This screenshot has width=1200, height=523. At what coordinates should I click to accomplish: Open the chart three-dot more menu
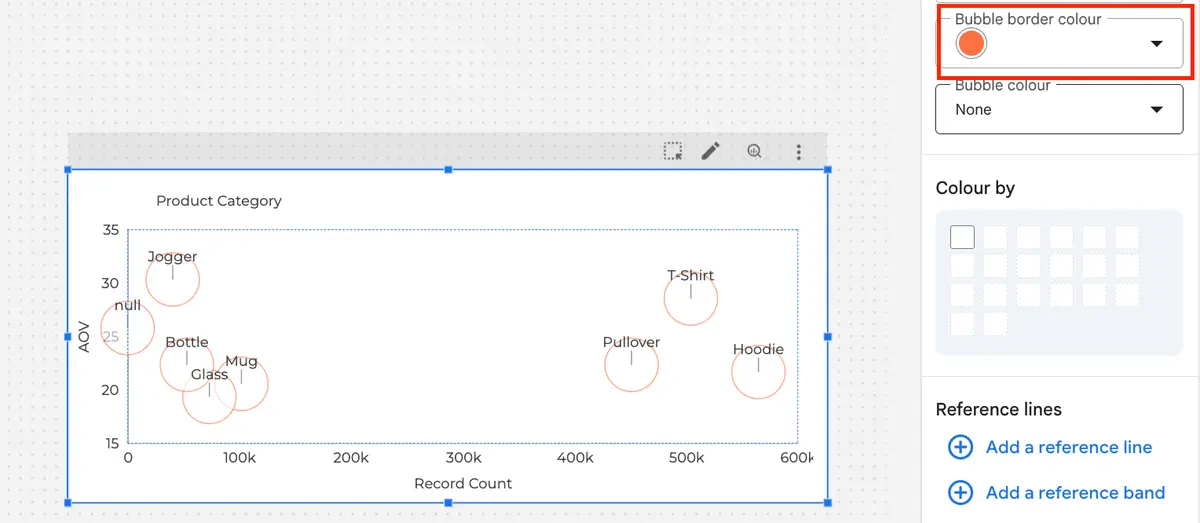point(798,152)
